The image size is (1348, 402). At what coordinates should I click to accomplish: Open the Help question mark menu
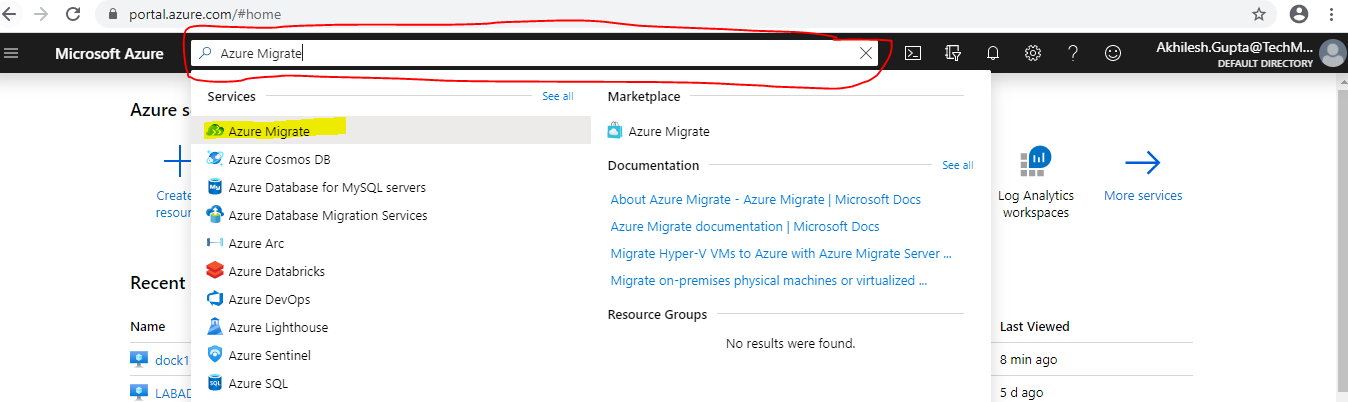coord(1073,53)
